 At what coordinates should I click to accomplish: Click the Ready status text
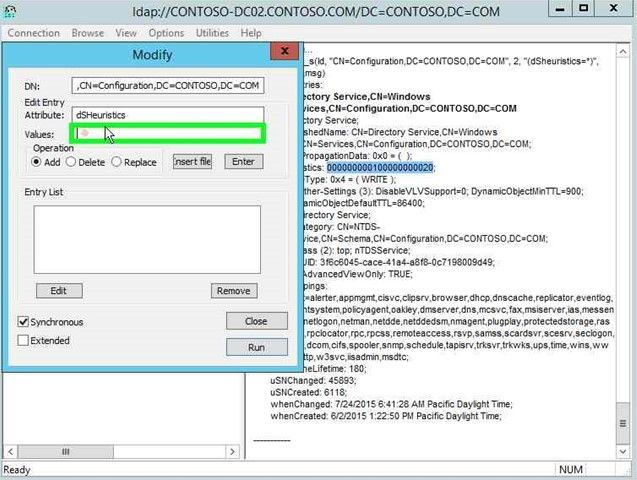(x=17, y=470)
